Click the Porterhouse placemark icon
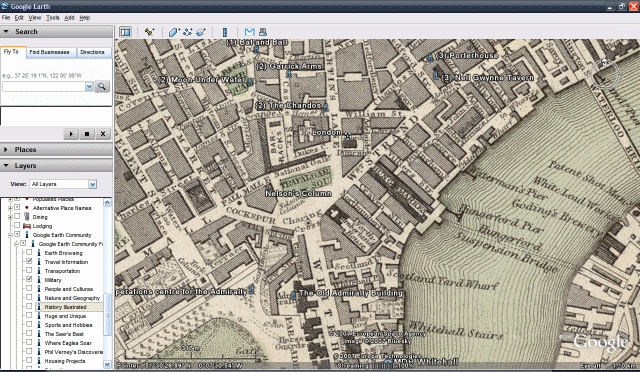The height and width of the screenshot is (372, 640). pyautogui.click(x=430, y=58)
